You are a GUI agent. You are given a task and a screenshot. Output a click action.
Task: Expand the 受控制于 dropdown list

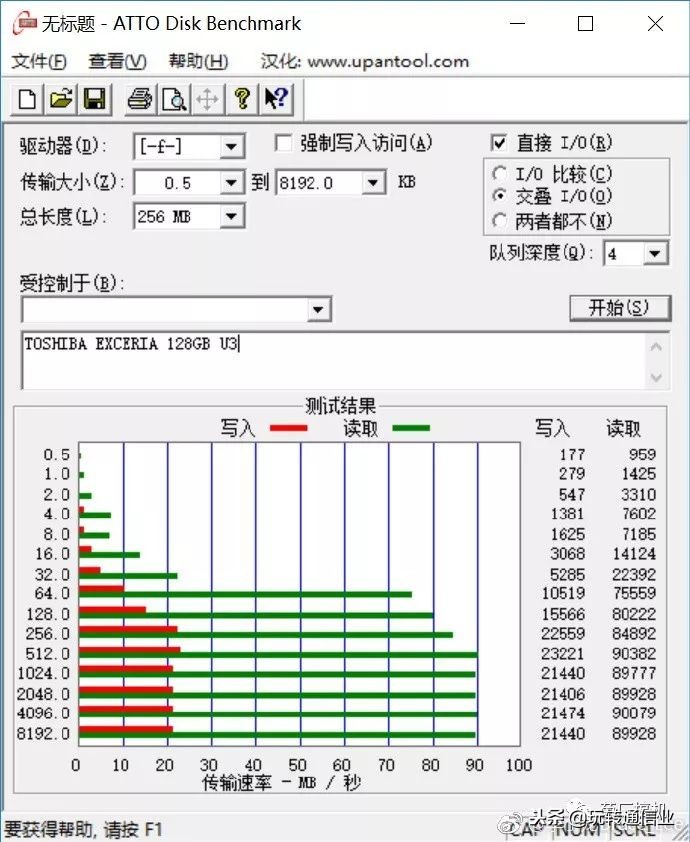pyautogui.click(x=318, y=310)
